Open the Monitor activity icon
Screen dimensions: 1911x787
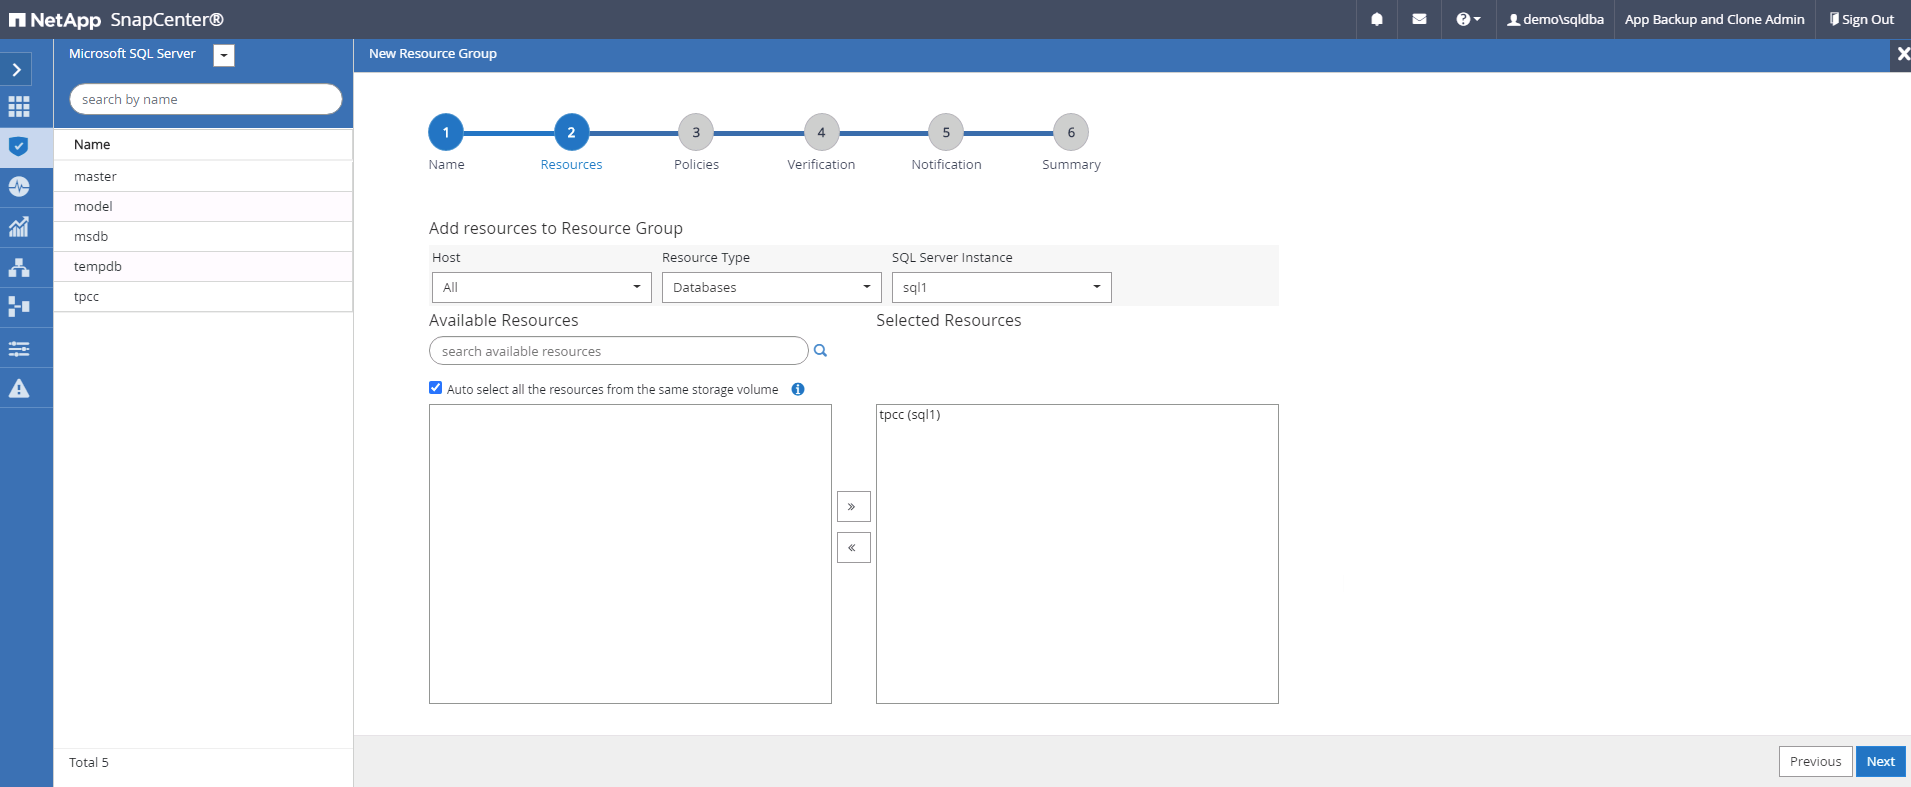click(19, 187)
